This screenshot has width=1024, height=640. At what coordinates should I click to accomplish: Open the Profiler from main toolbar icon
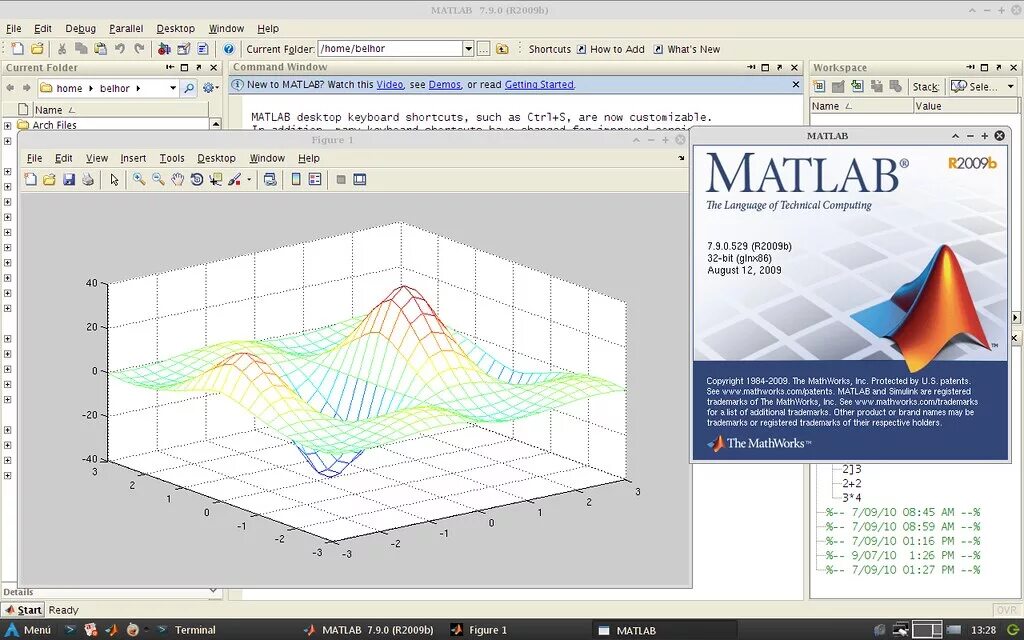click(203, 49)
